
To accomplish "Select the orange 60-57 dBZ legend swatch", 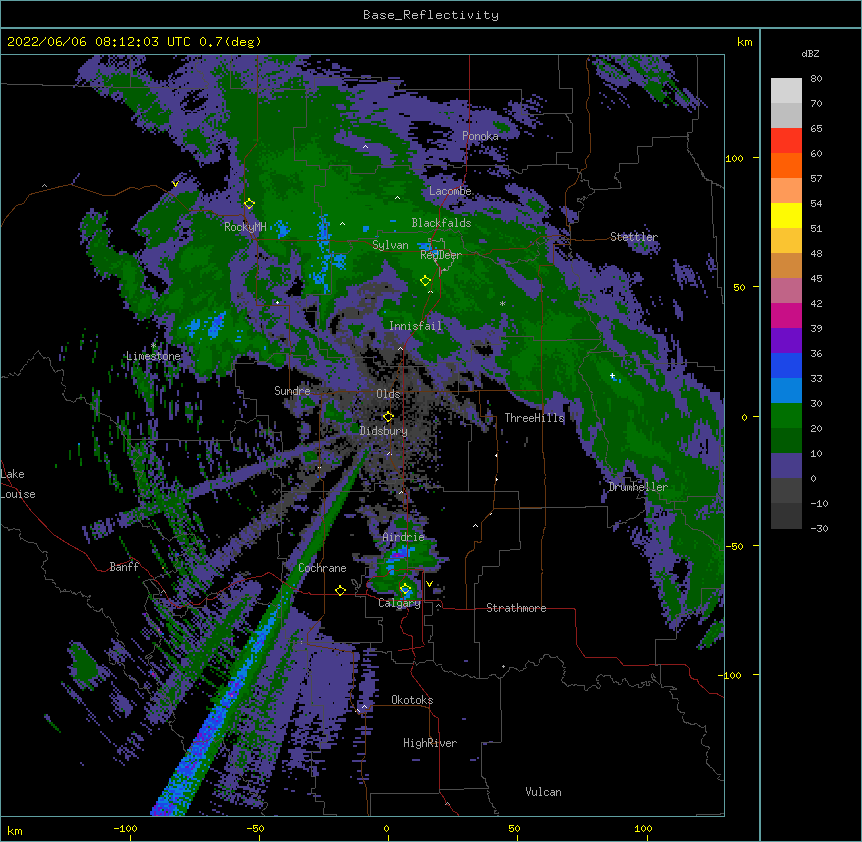I will click(786, 165).
